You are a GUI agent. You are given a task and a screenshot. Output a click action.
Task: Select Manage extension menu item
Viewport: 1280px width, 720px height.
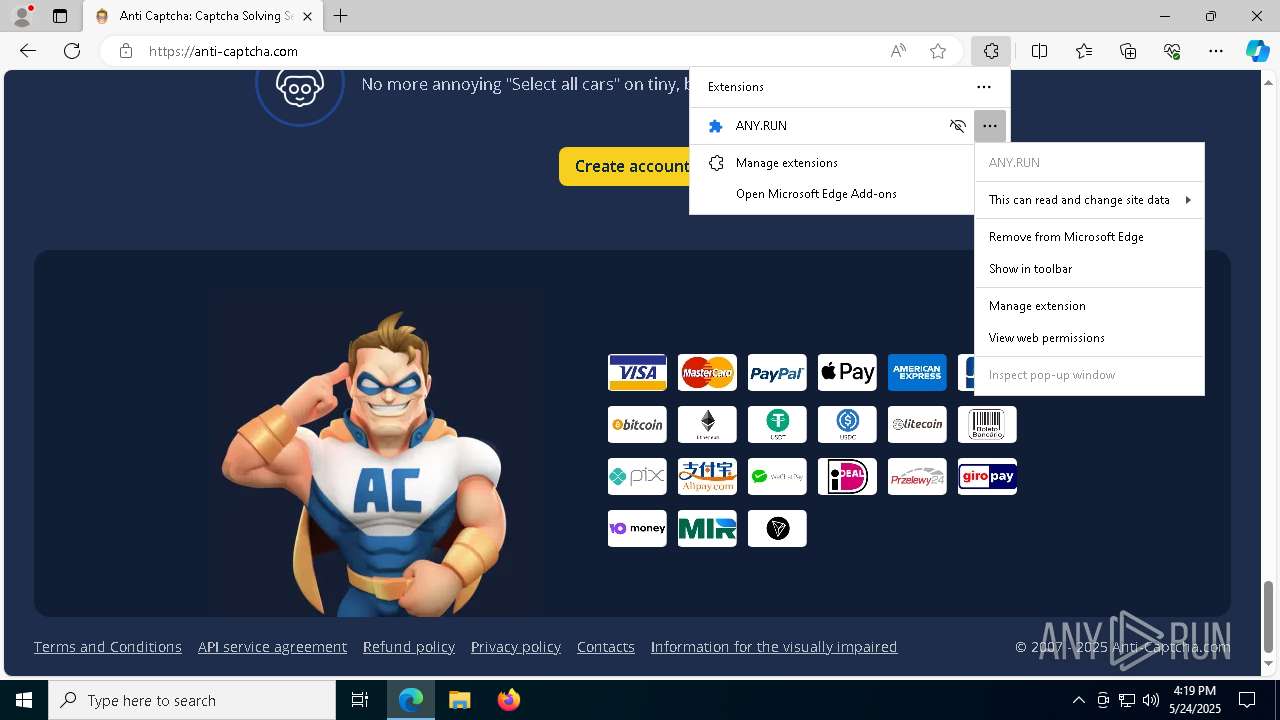coord(1089,306)
